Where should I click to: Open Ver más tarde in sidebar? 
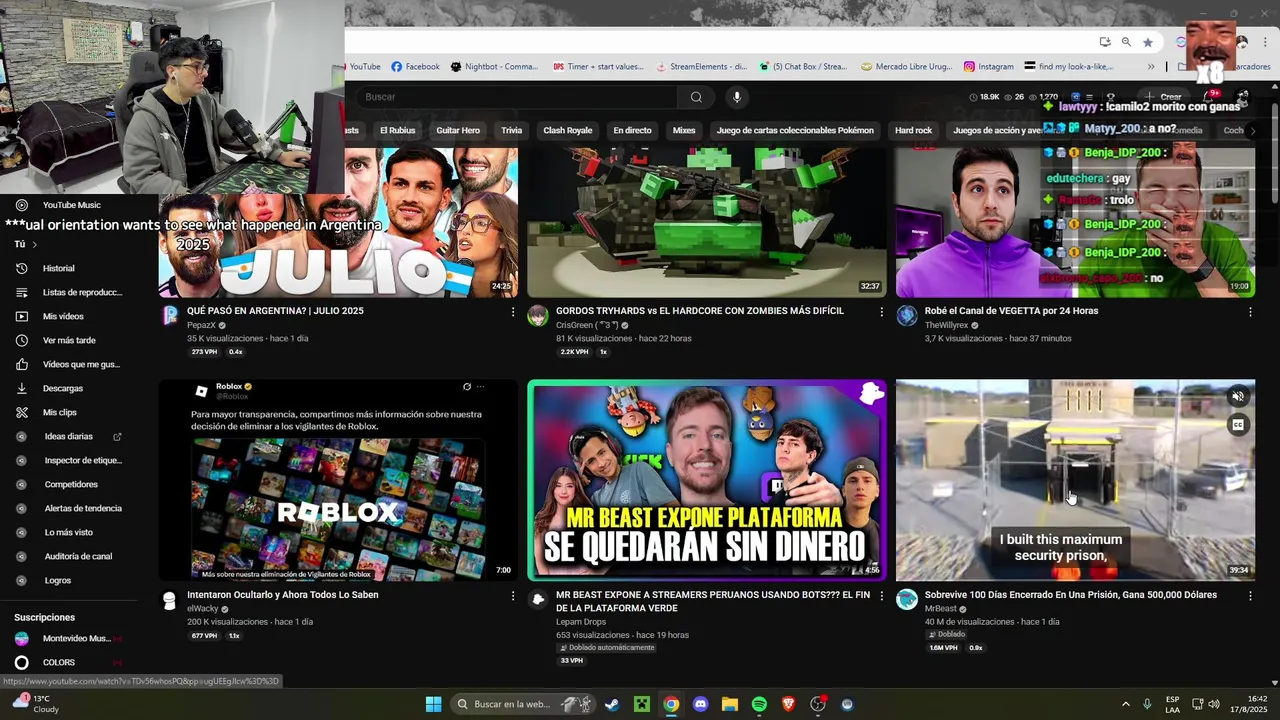pyautogui.click(x=69, y=340)
